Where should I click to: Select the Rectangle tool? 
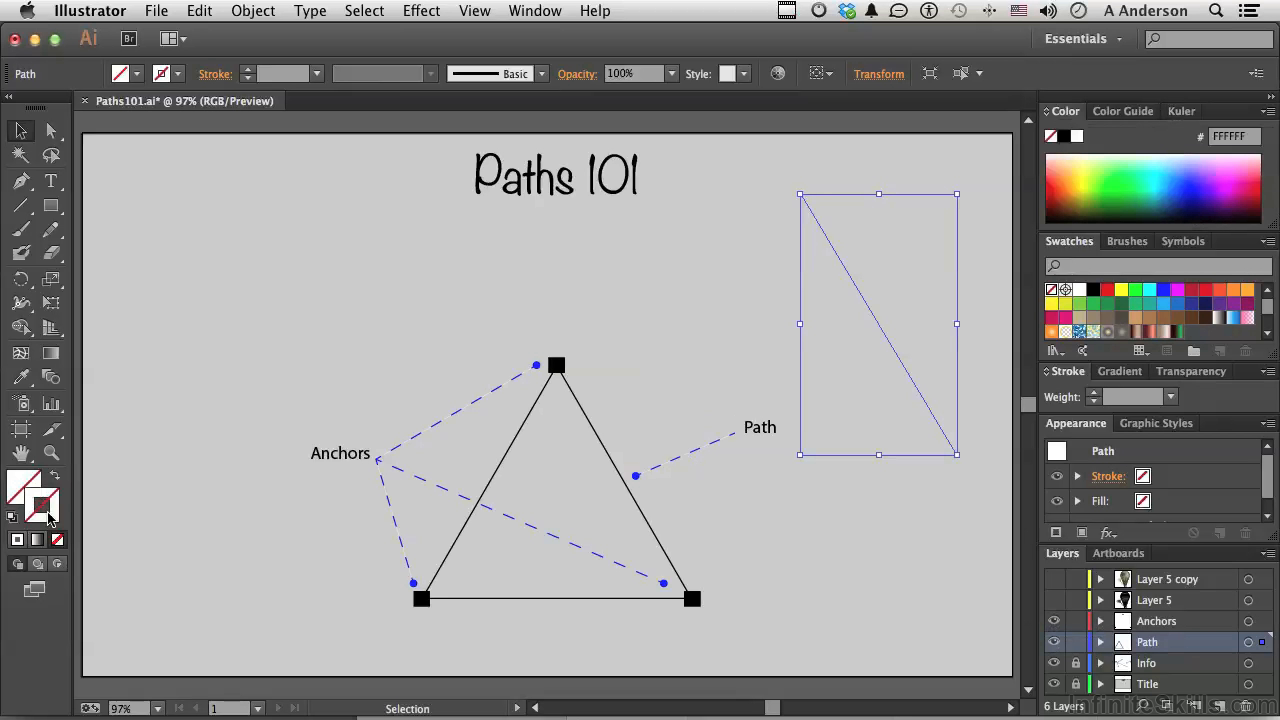51,205
